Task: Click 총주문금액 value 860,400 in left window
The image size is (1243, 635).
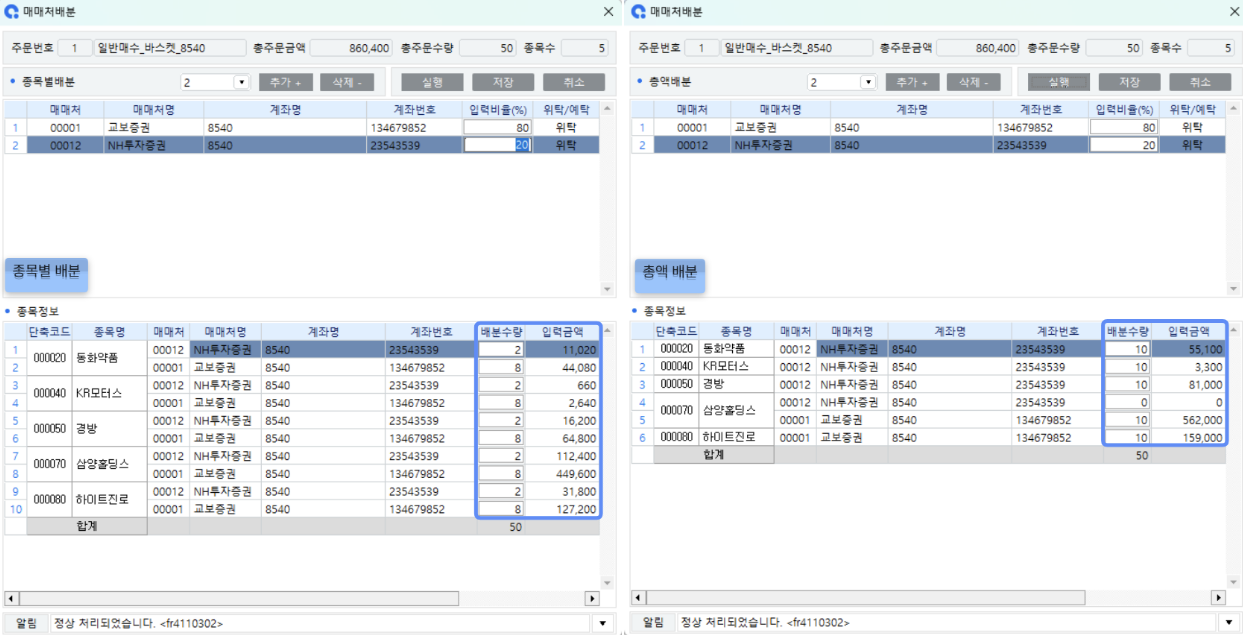Action: (x=351, y=48)
